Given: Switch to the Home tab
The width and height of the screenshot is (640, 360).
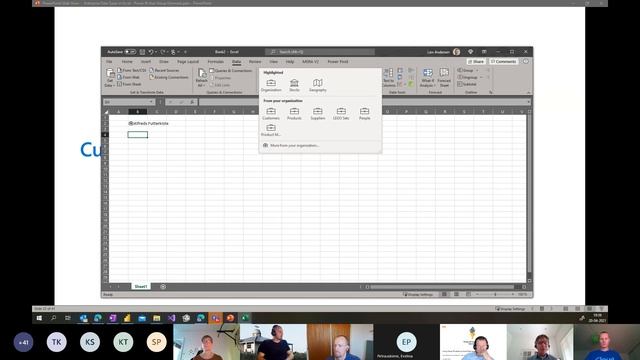Looking at the screenshot, I should (127, 62).
